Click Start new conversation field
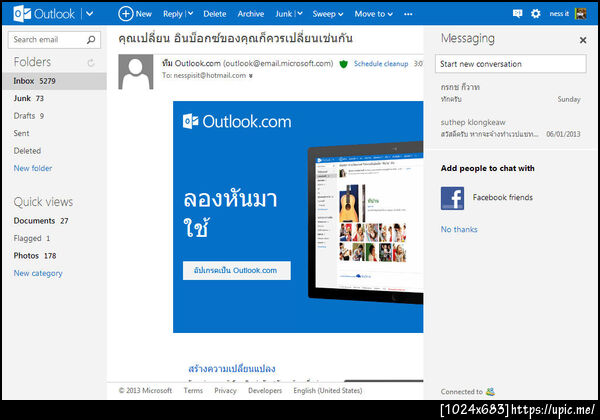This screenshot has width=600, height=420. coord(510,64)
